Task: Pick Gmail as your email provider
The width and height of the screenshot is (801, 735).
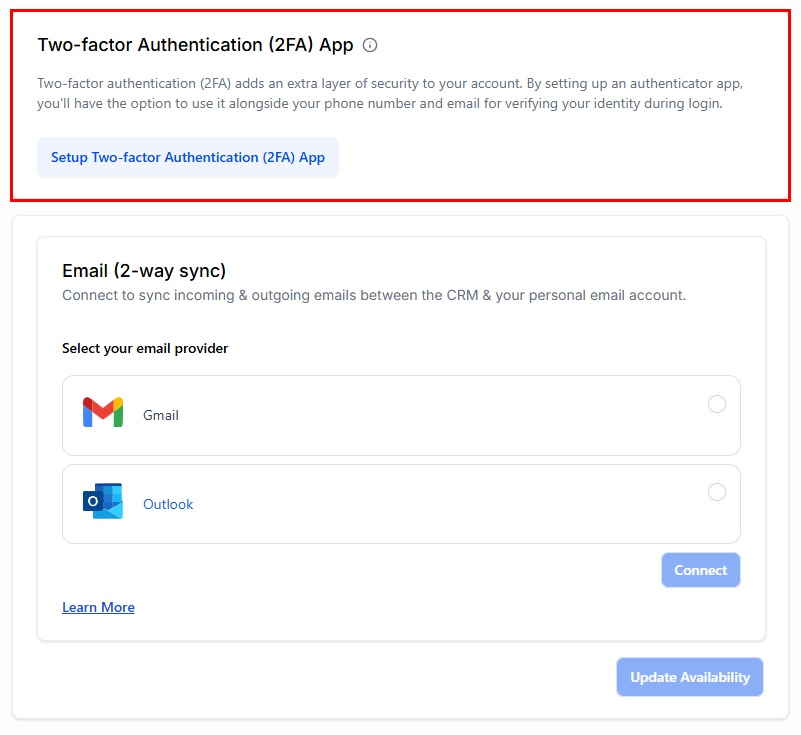Action: point(716,404)
